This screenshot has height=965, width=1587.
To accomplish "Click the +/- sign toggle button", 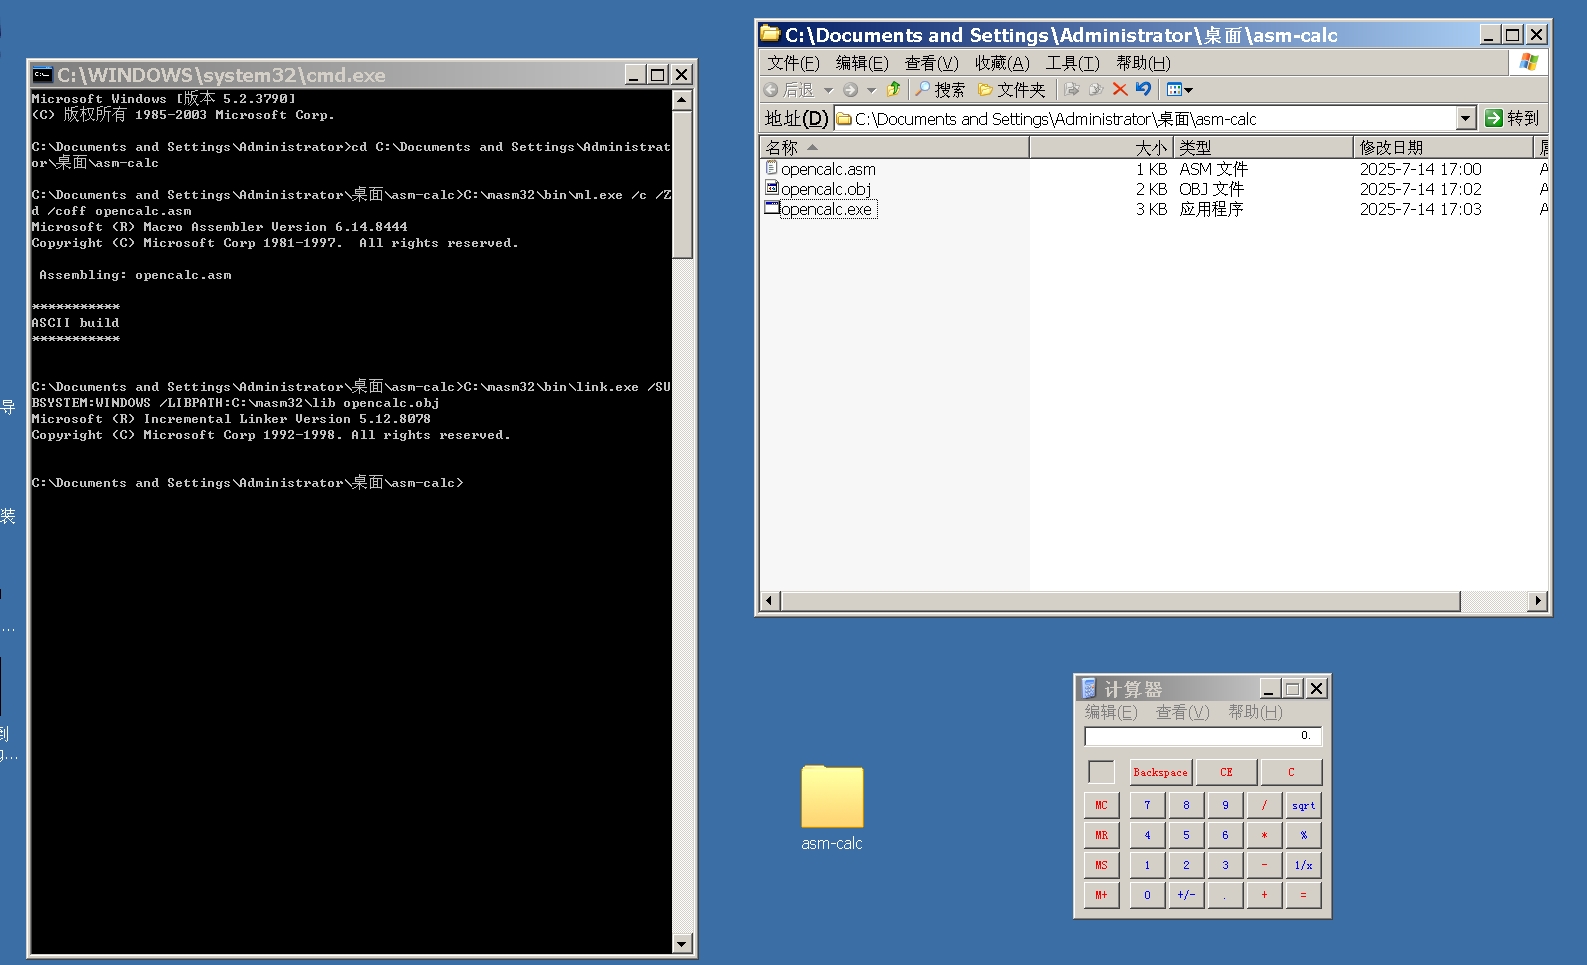I will click(1186, 895).
